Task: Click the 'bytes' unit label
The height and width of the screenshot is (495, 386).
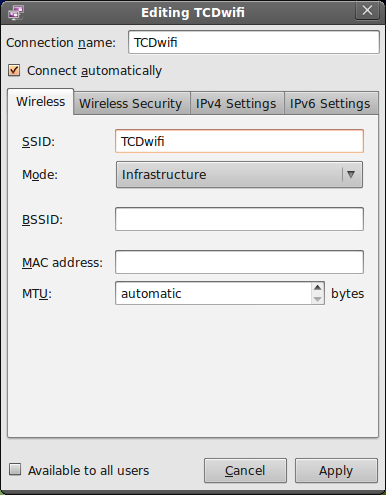Action: 347,294
